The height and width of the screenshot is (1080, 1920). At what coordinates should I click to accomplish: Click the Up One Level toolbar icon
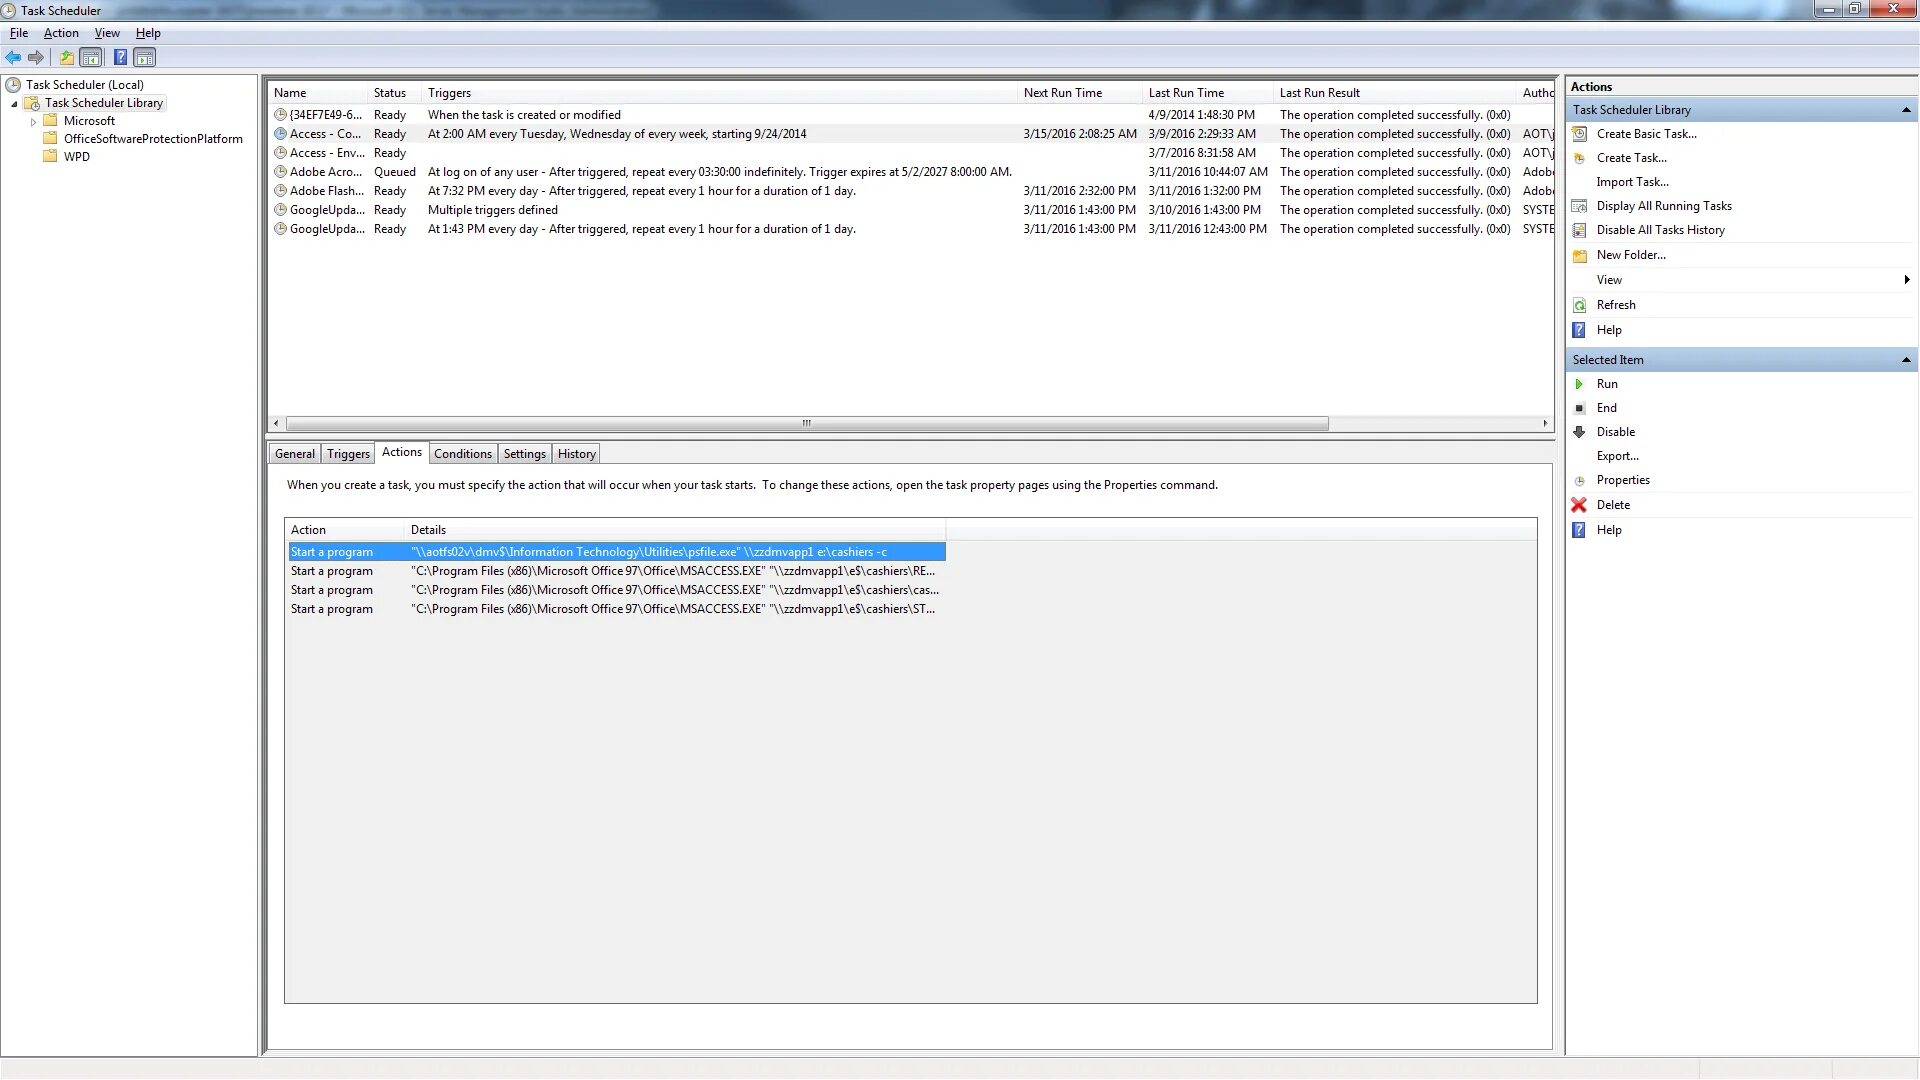66,58
